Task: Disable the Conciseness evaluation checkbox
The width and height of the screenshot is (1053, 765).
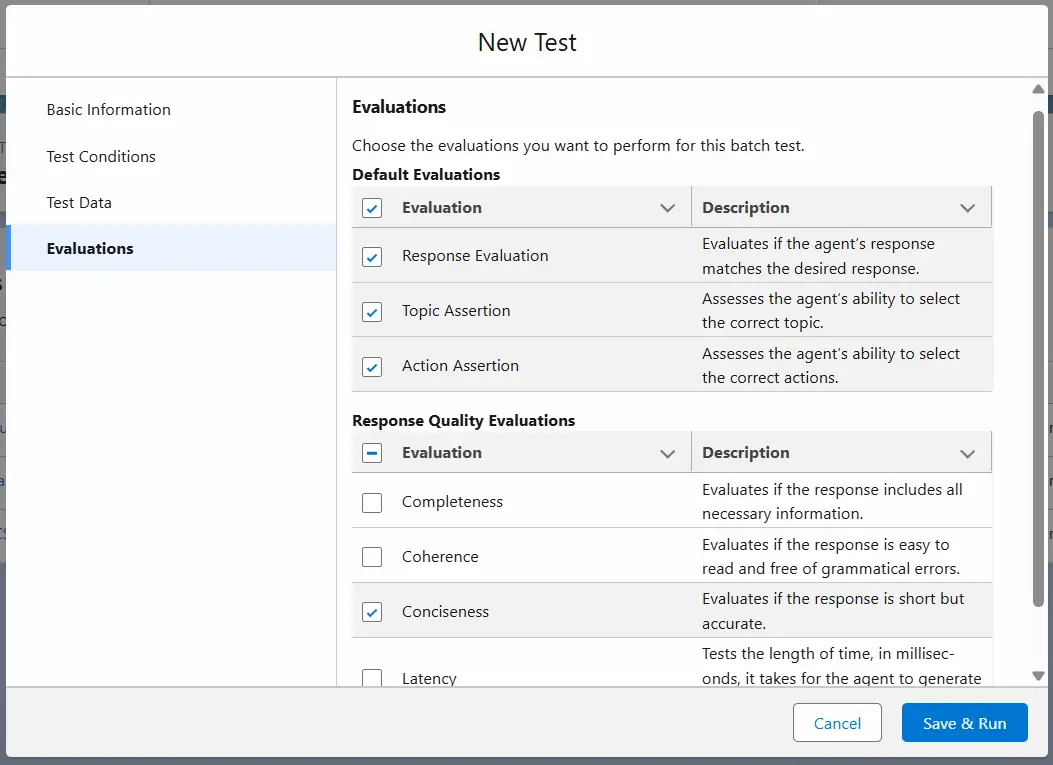Action: point(372,612)
